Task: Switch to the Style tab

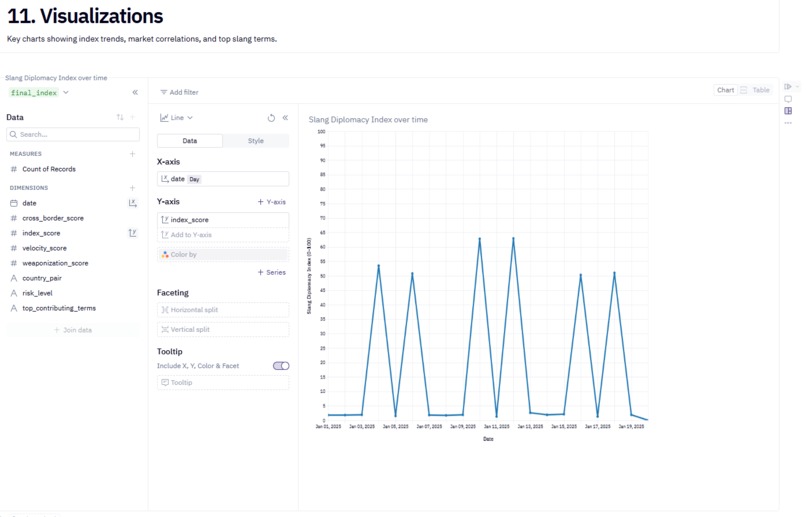Action: [x=255, y=141]
